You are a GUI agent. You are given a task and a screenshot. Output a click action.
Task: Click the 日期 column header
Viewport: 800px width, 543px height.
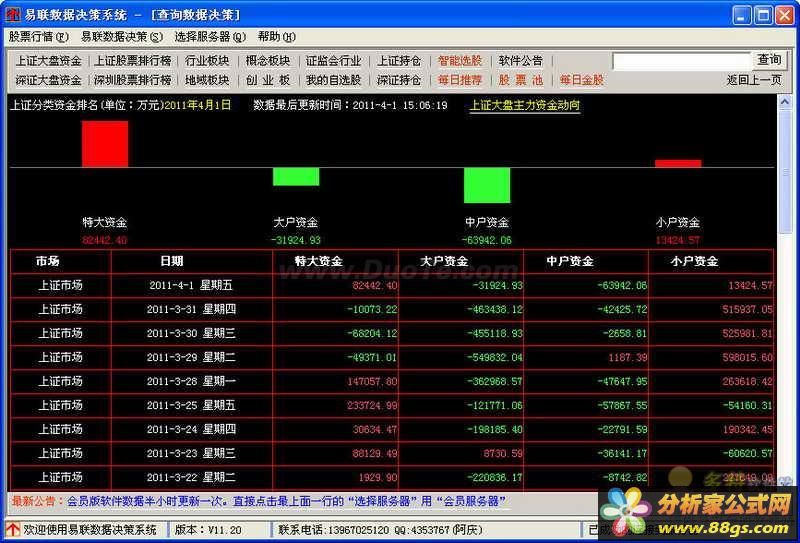tap(171, 261)
